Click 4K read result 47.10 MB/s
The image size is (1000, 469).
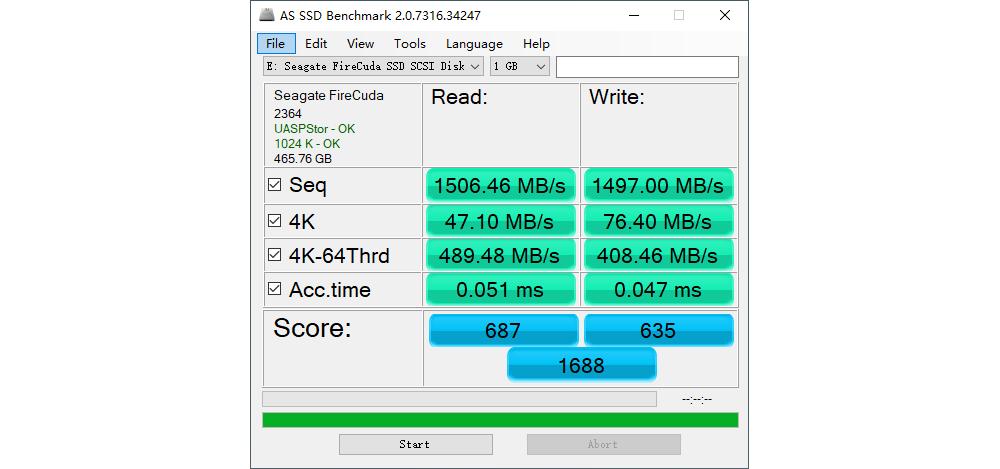coord(501,221)
